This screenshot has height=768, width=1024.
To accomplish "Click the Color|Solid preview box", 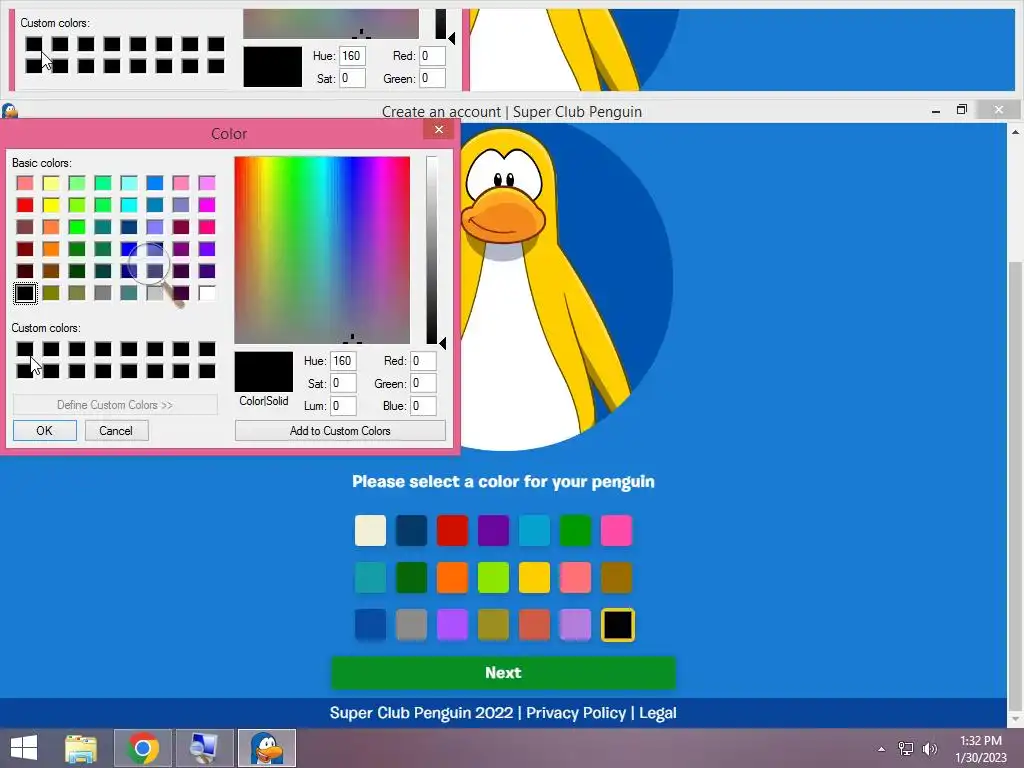I will click(x=264, y=372).
